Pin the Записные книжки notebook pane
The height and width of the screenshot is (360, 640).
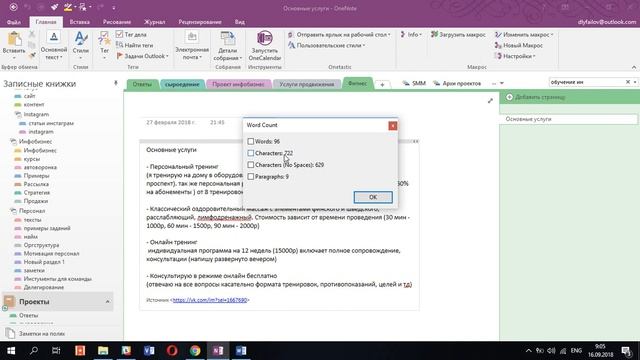[x=116, y=83]
